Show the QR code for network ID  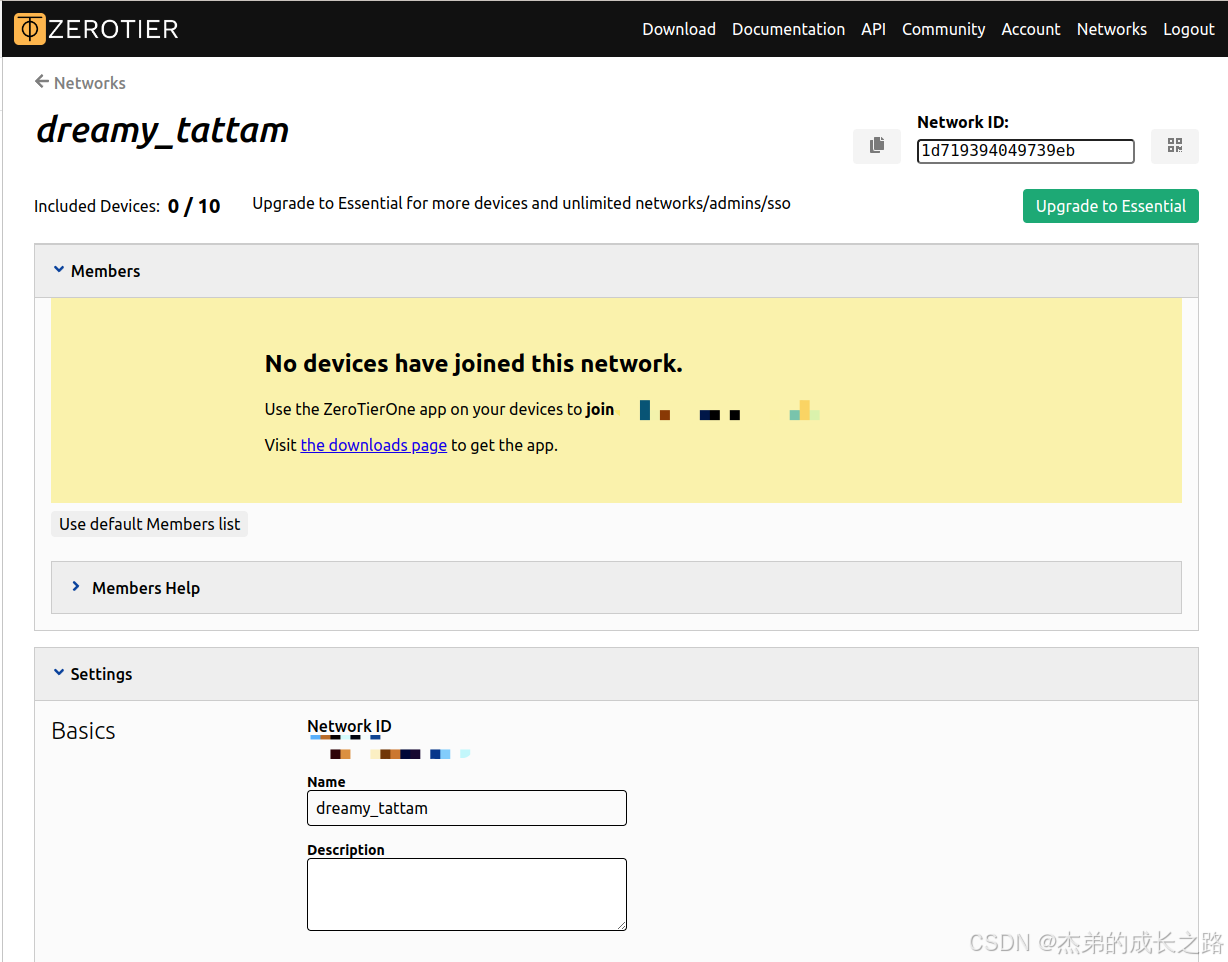click(x=1175, y=146)
